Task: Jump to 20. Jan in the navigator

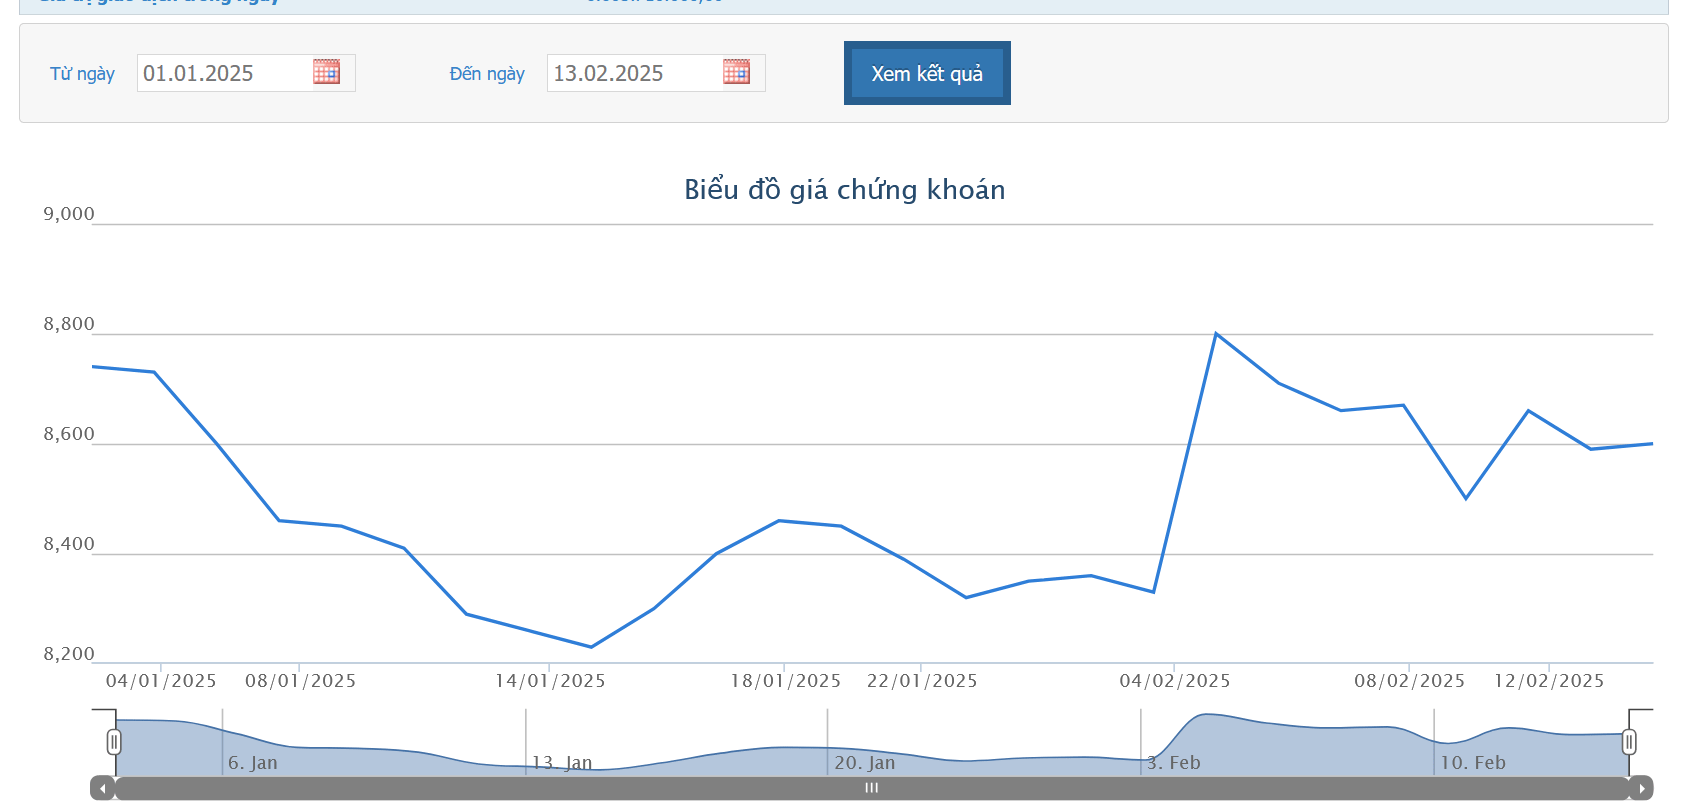Action: (x=865, y=762)
